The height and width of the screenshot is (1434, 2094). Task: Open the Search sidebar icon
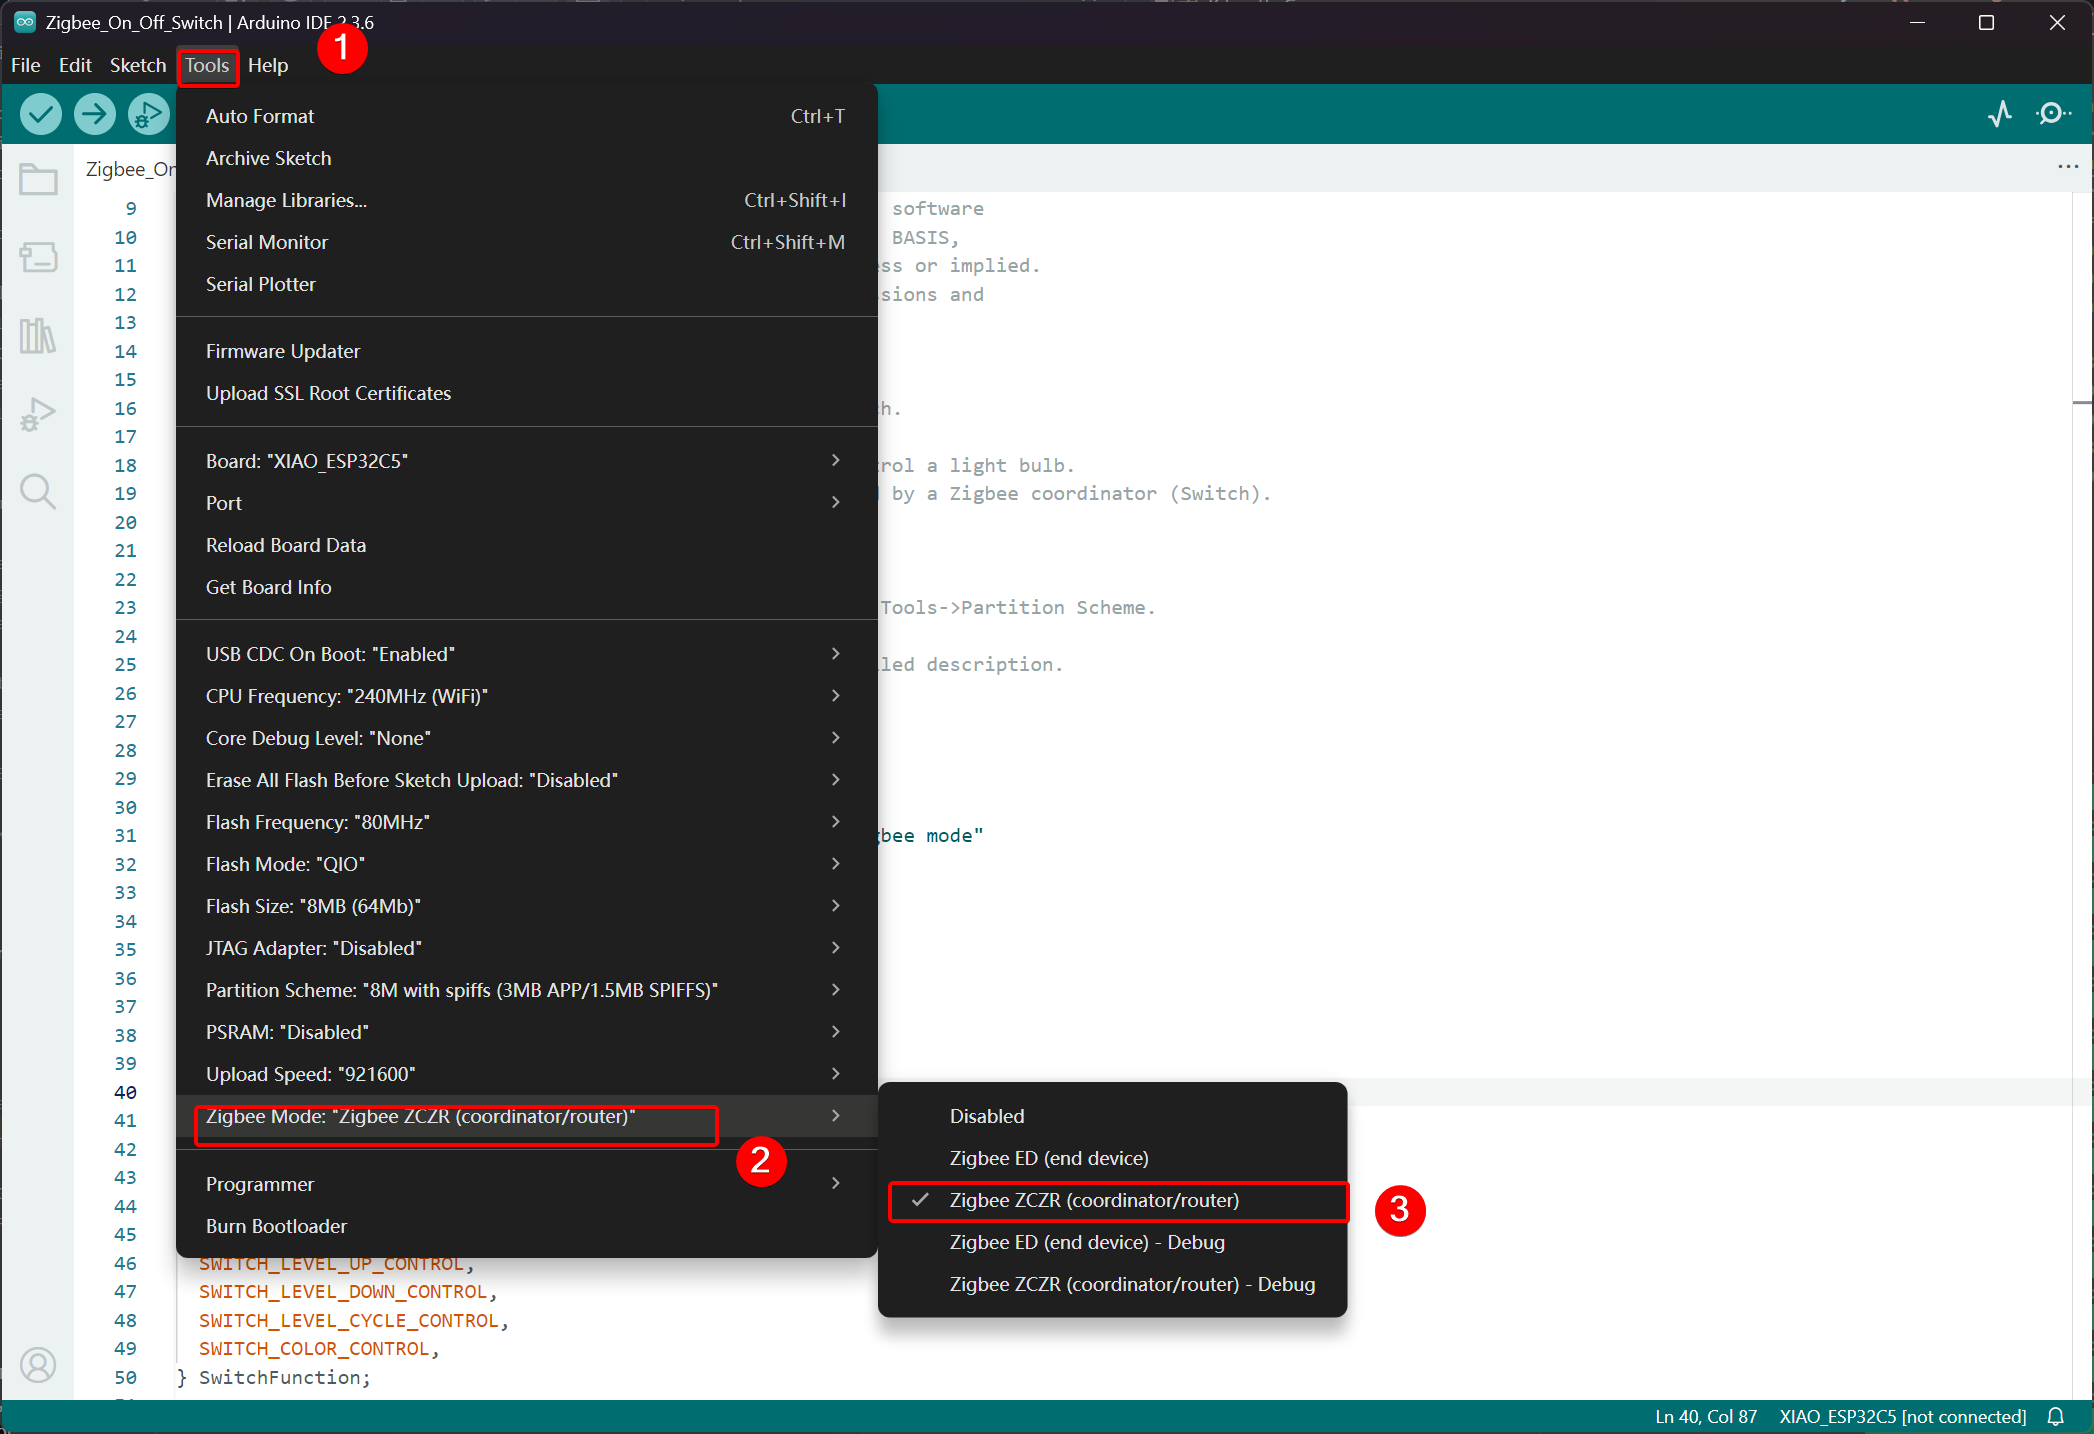point(38,491)
